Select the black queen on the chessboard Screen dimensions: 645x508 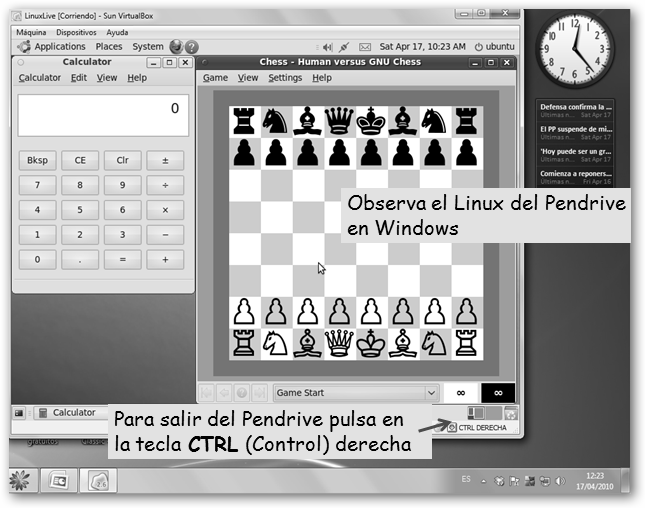(340, 121)
